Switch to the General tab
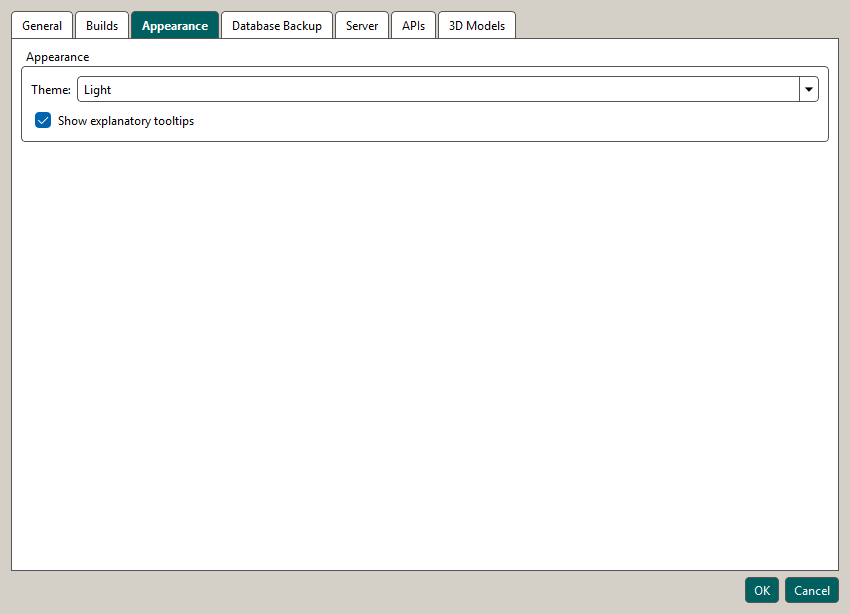The width and height of the screenshot is (850, 614). pyautogui.click(x=42, y=25)
